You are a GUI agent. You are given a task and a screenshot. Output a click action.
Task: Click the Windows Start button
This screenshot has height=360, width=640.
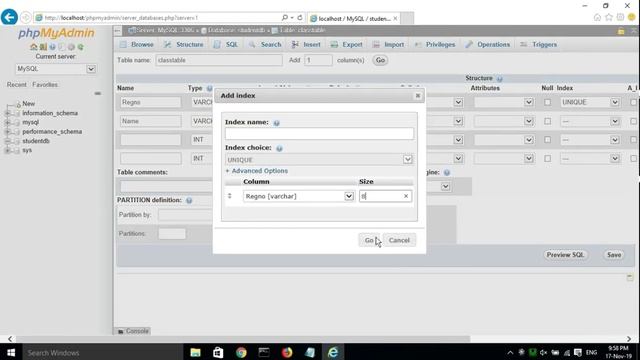[11, 352]
